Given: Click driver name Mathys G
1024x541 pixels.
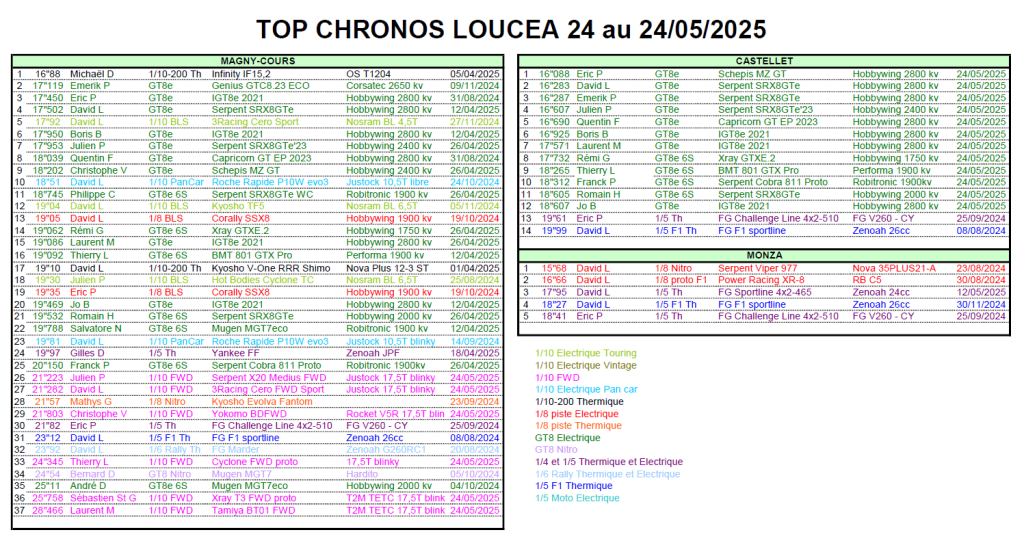Looking at the screenshot, I should [91, 402].
